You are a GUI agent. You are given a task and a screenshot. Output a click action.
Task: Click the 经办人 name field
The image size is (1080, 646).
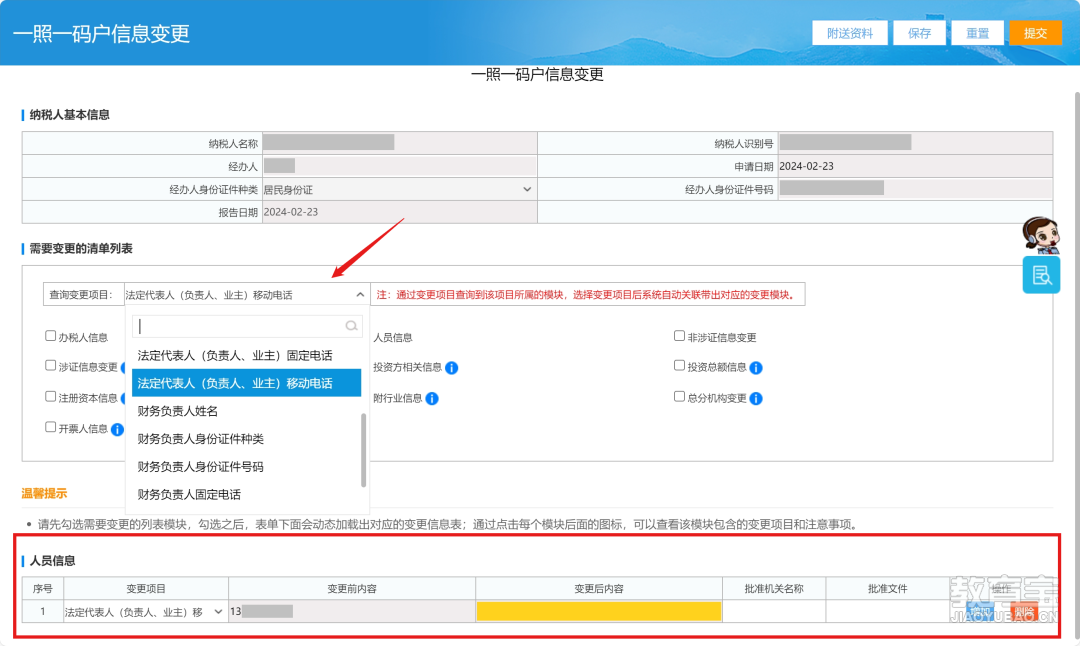(399, 166)
